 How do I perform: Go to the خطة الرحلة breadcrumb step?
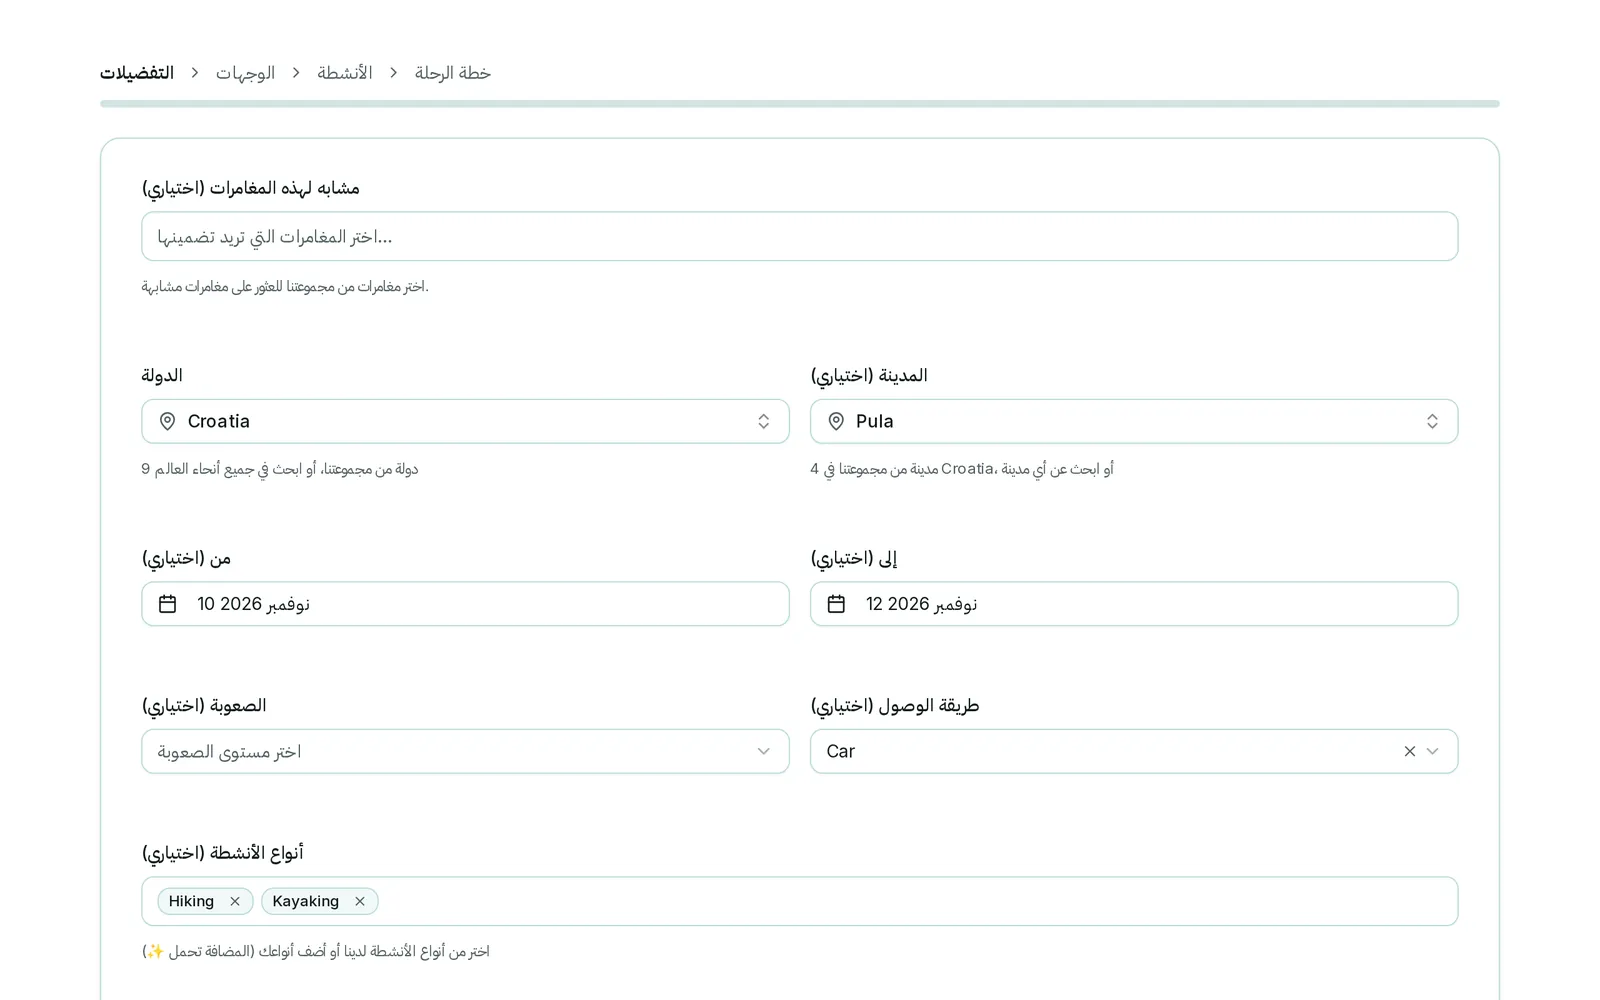tap(453, 73)
